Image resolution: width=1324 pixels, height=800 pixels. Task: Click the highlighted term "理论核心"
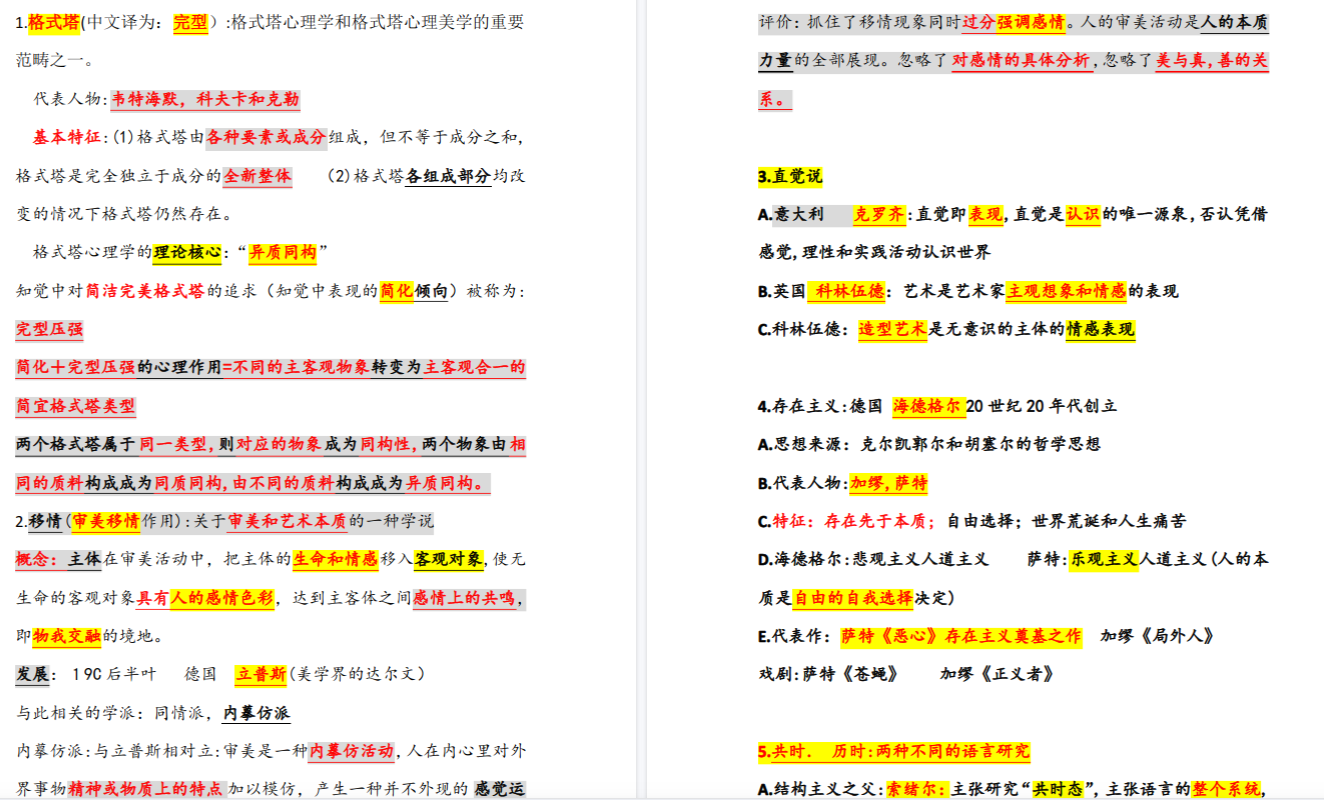click(x=187, y=252)
